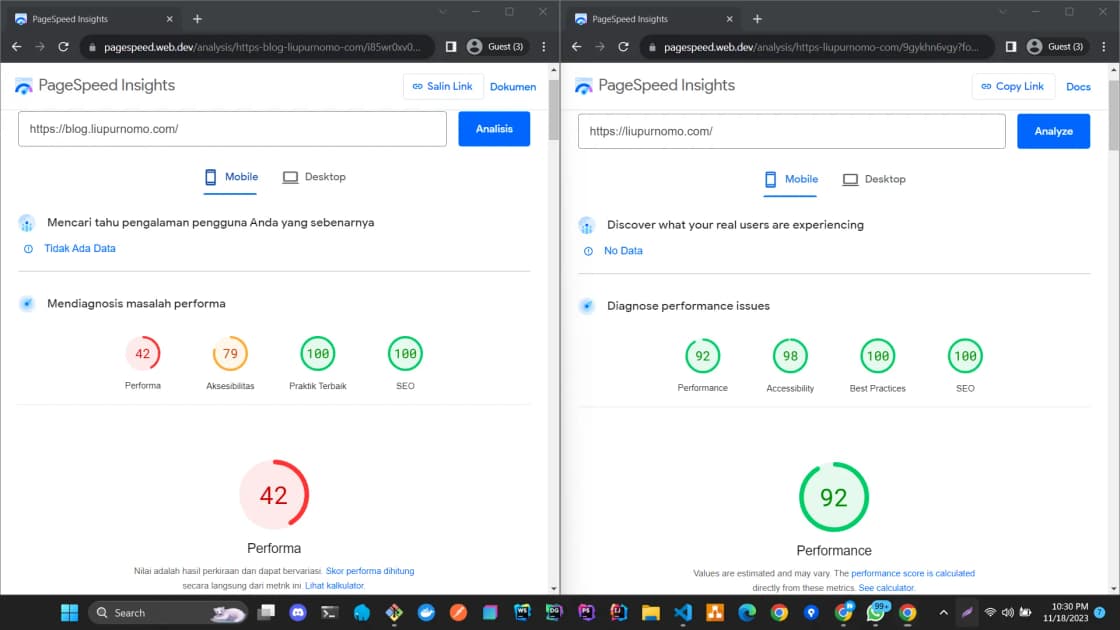Viewport: 1120px width, 630px height.
Task: Click the Aksesibilitas 79 score gauge
Action: [x=230, y=354]
